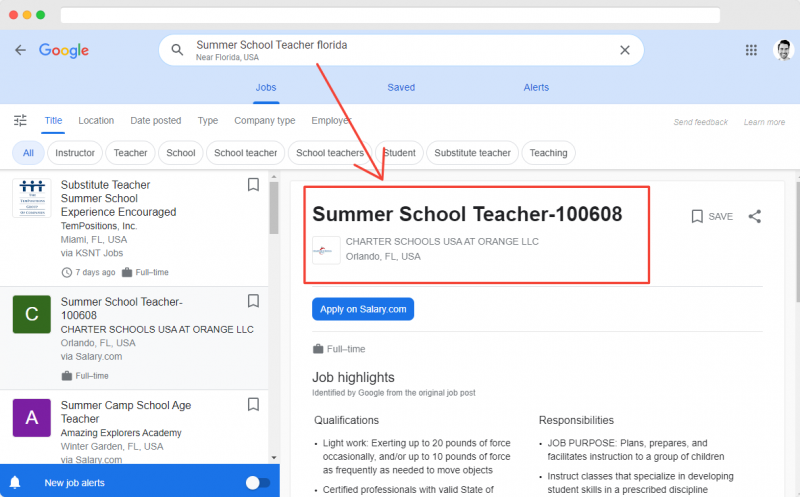Open the Summer Camp School Age Teacher listing
The width and height of the screenshot is (800, 497).
[126, 412]
